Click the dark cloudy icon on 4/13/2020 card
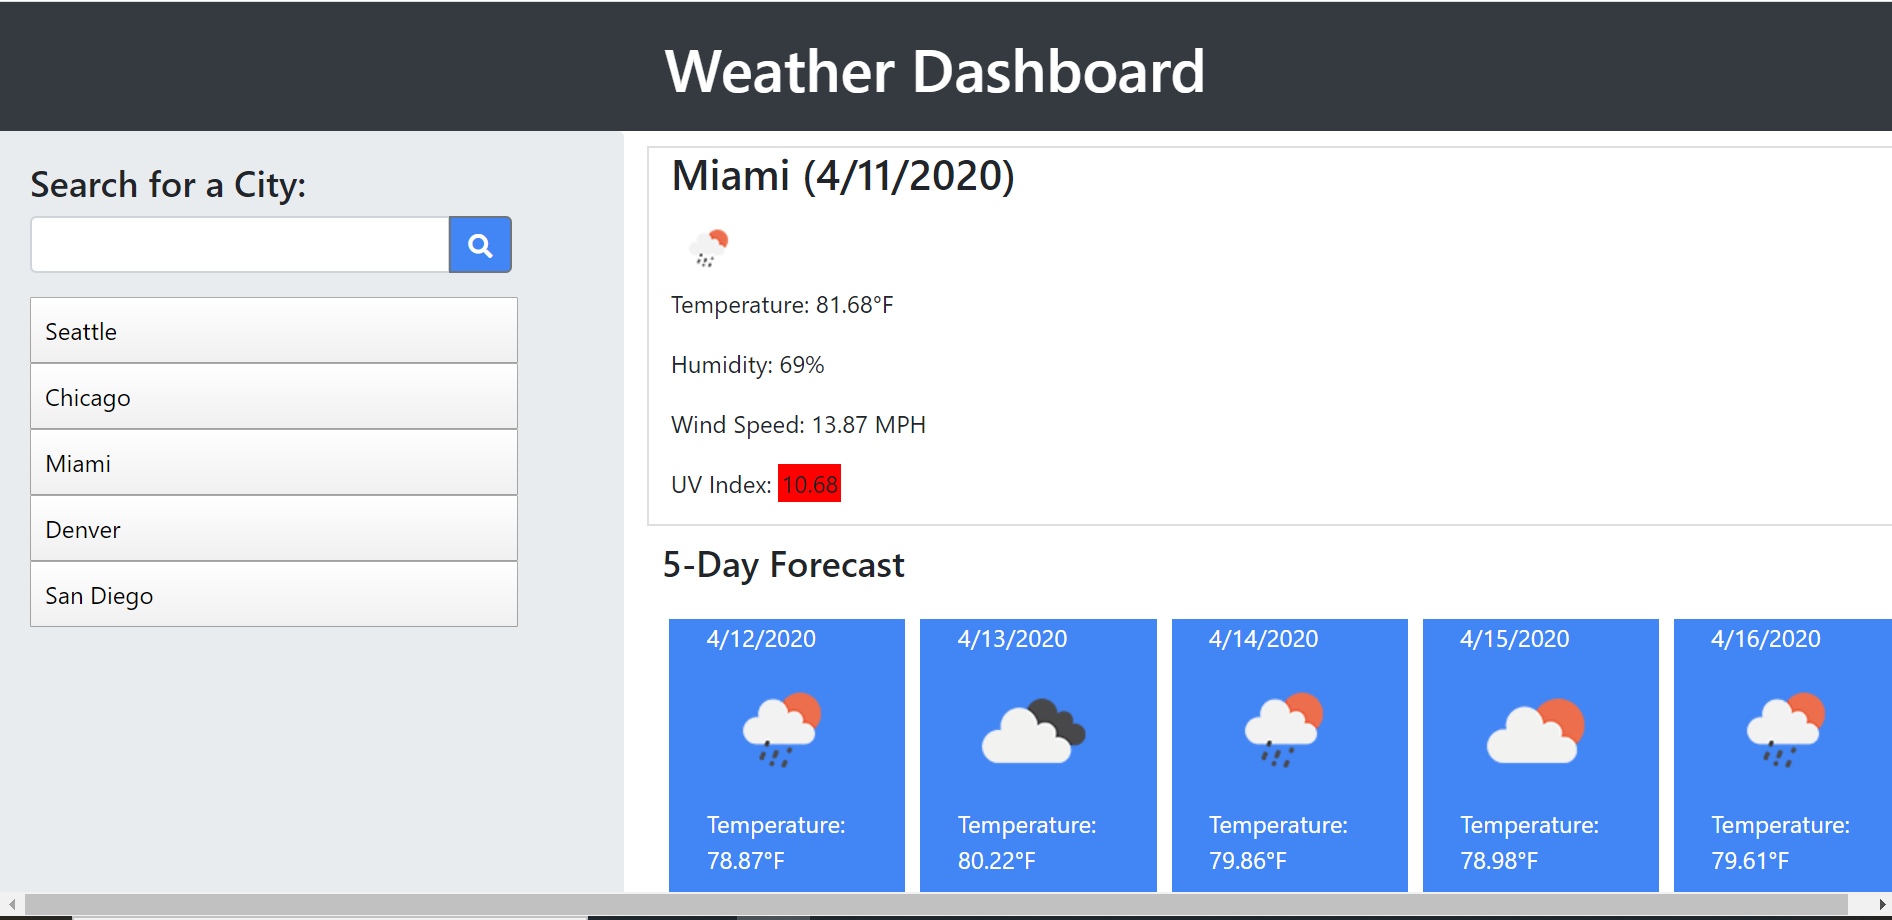 (x=1036, y=730)
